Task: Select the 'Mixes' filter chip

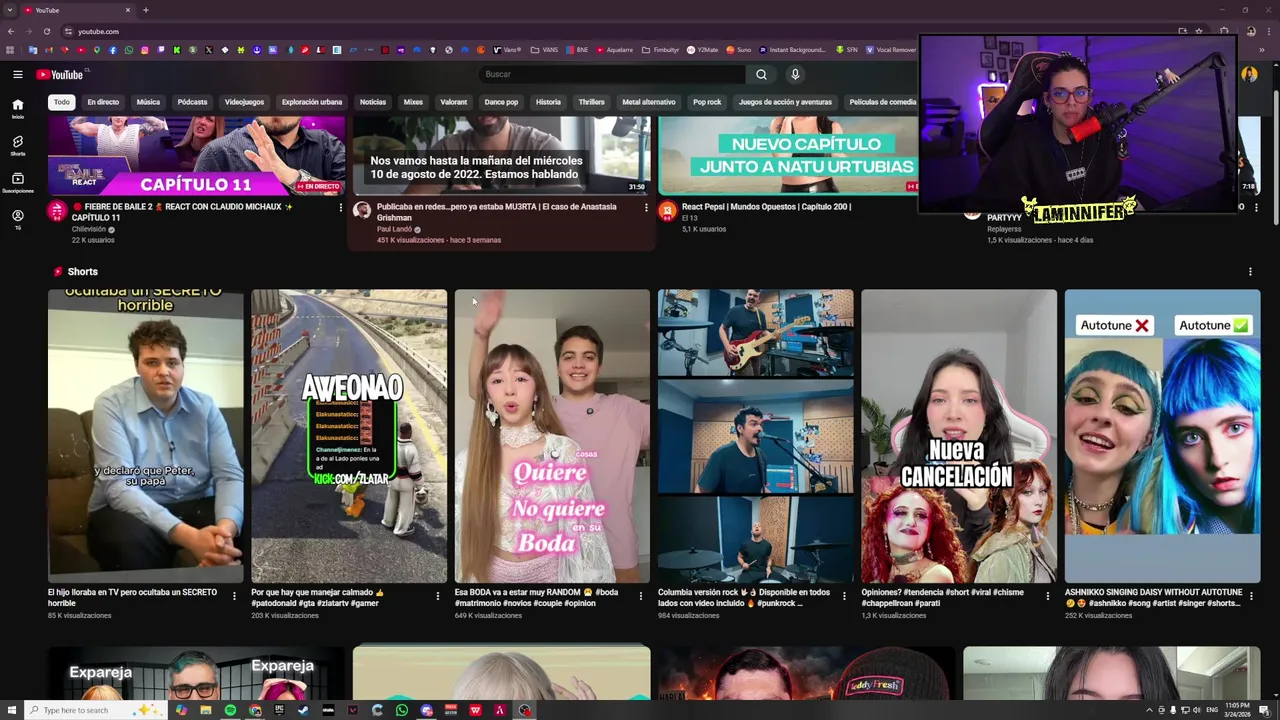Action: click(x=413, y=102)
